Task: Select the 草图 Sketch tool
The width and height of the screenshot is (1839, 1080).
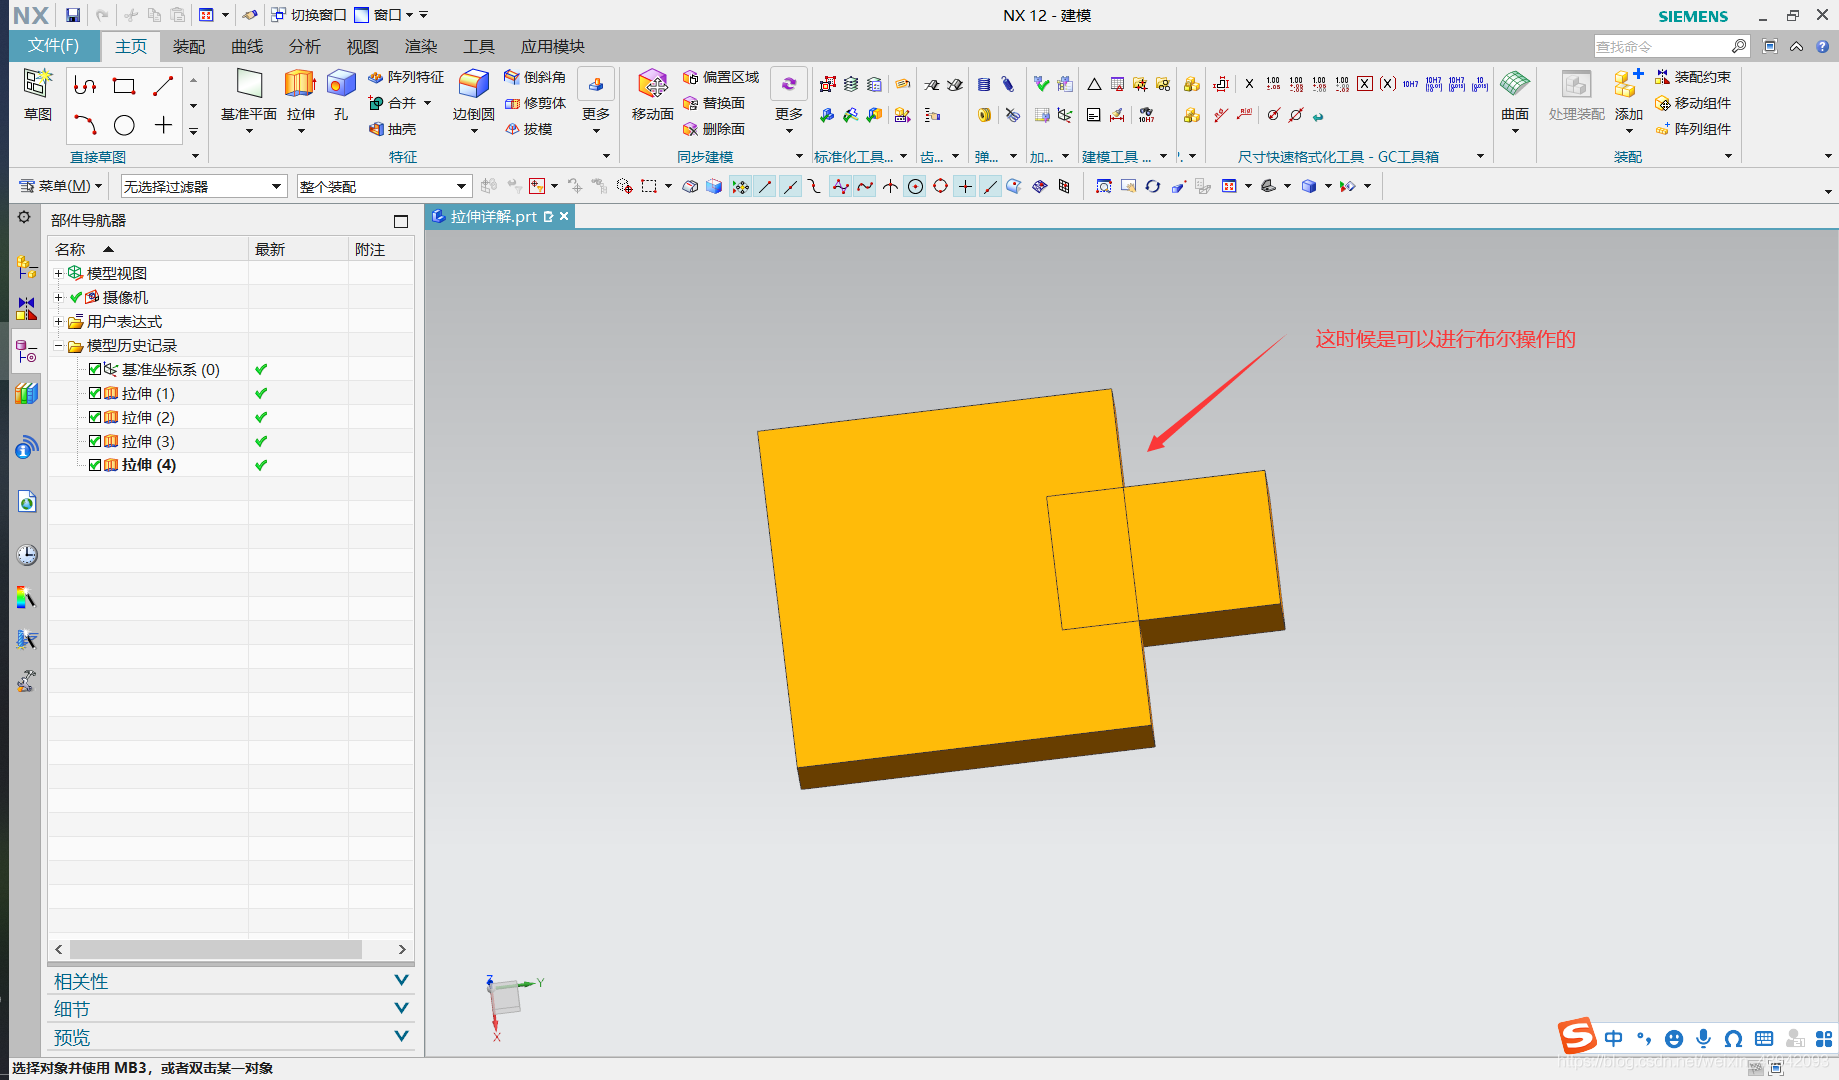Action: pos(37,97)
